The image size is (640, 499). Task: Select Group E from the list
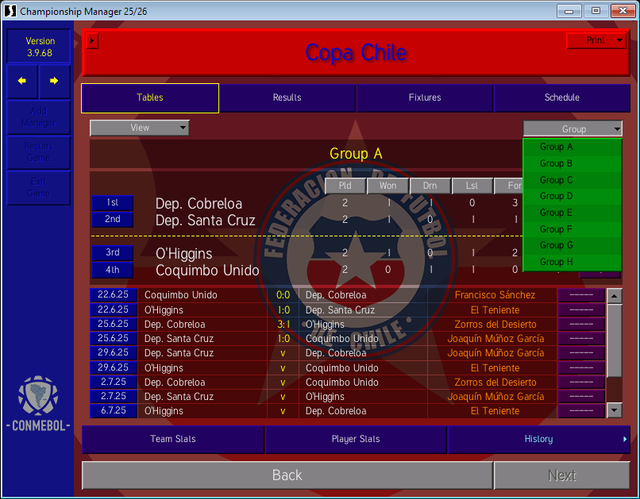point(572,213)
